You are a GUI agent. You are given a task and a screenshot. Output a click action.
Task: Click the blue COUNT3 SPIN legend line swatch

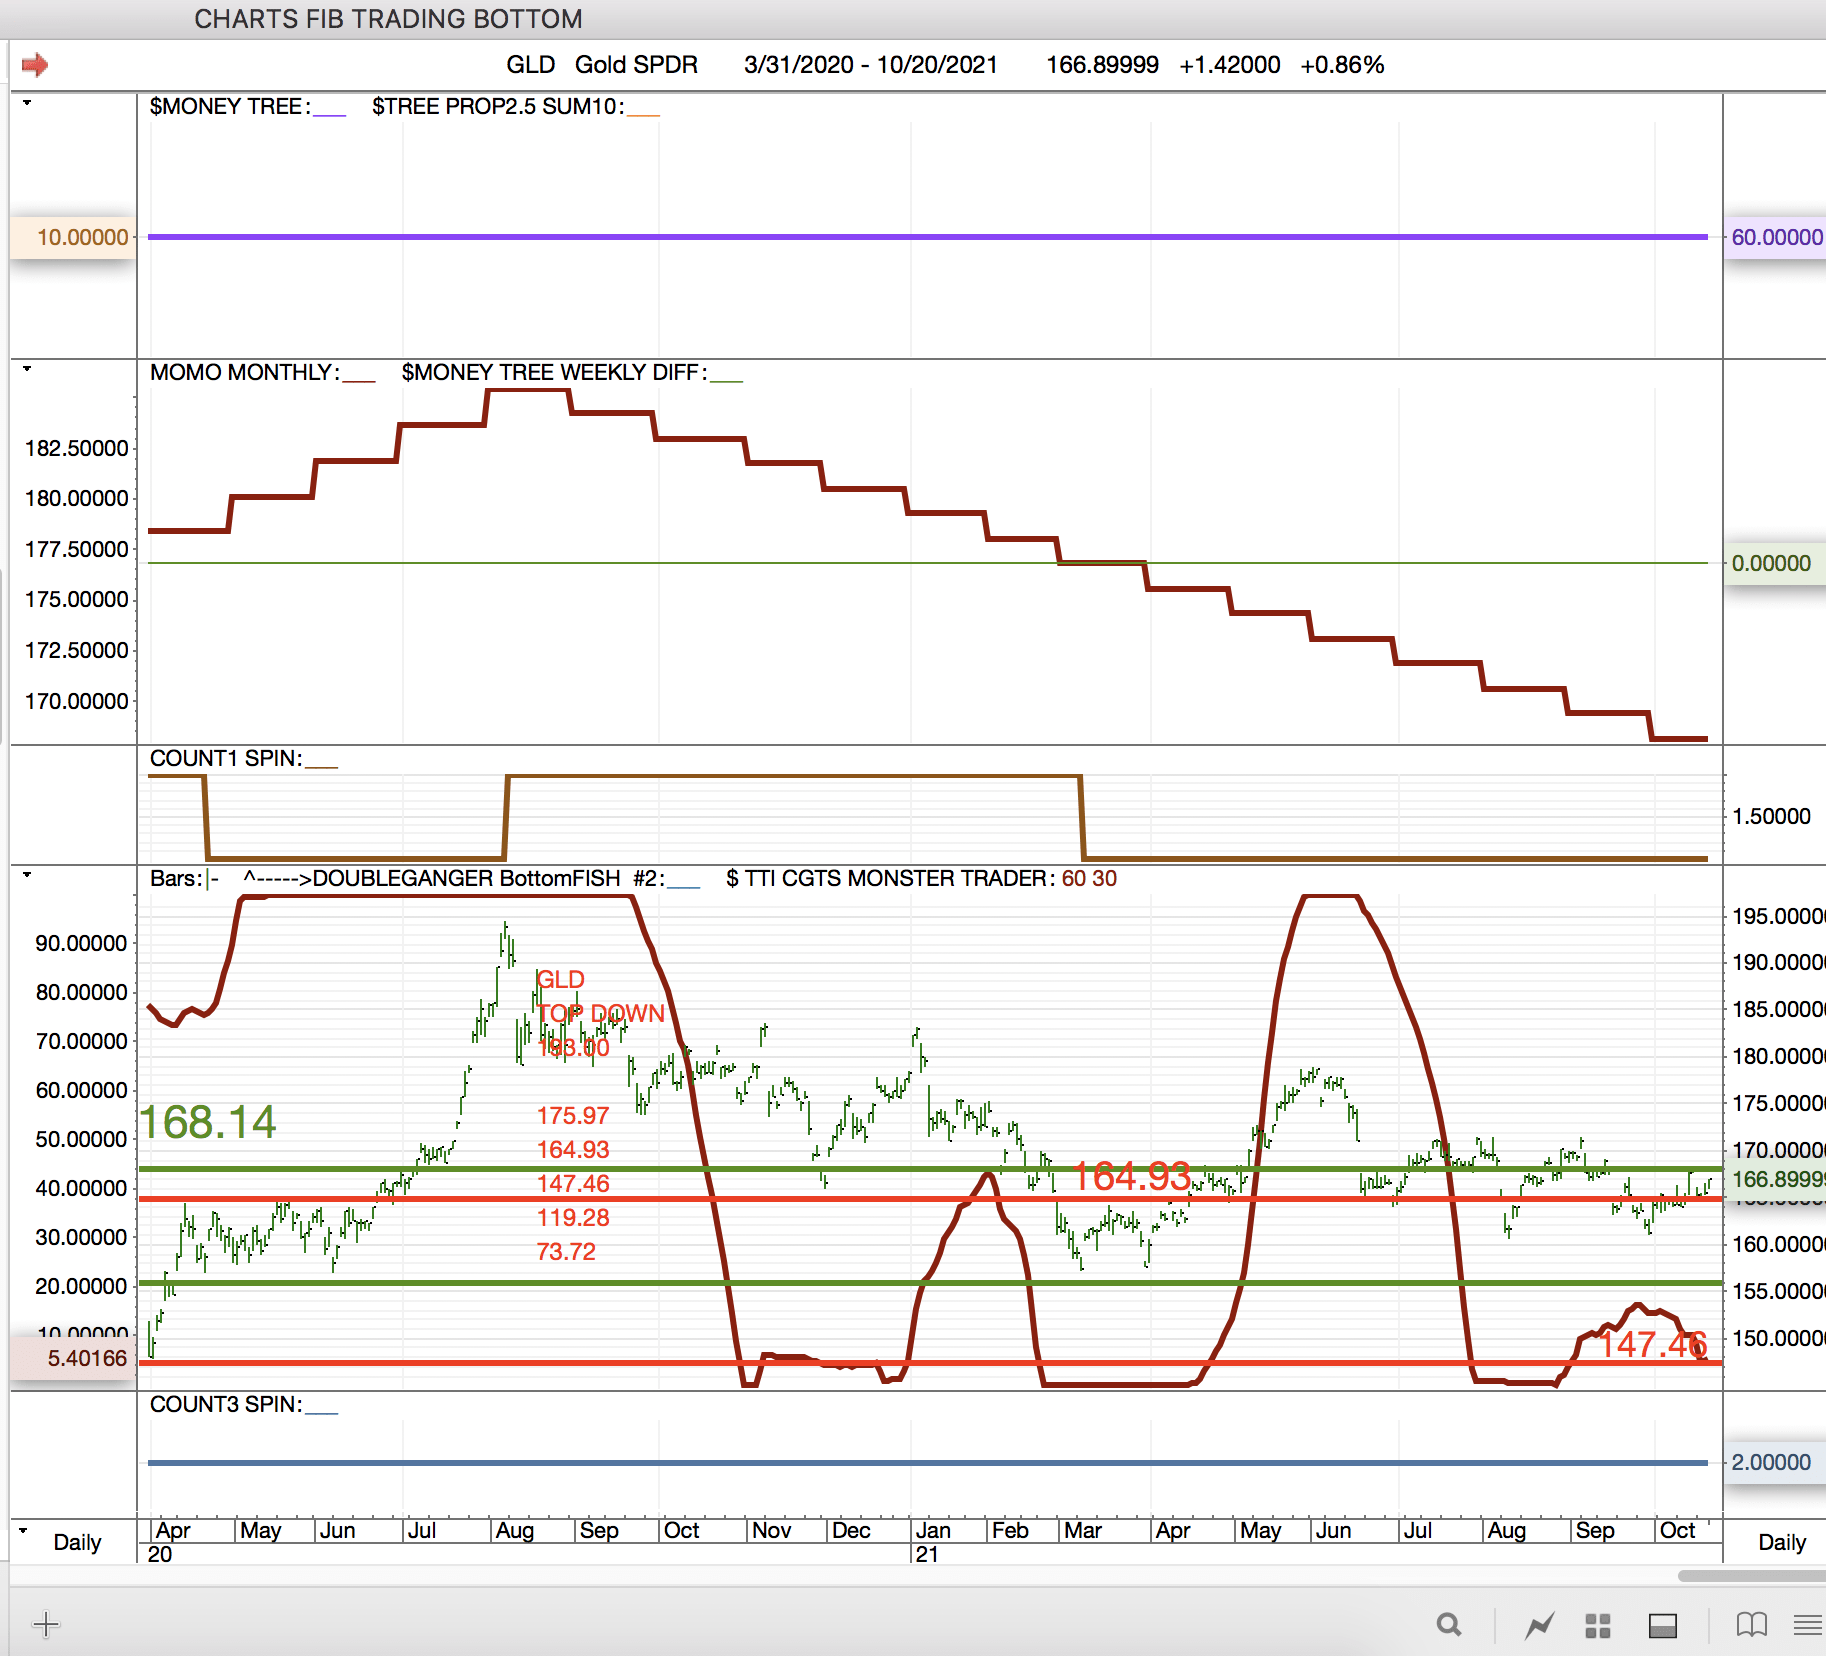[x=321, y=1413]
